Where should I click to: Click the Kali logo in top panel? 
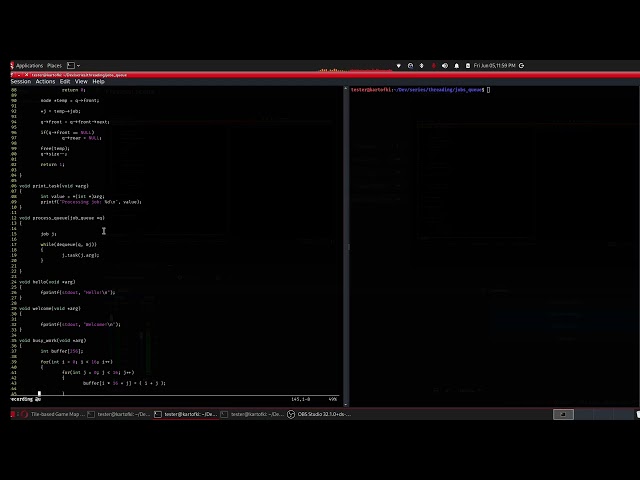pyautogui.click(x=12, y=65)
